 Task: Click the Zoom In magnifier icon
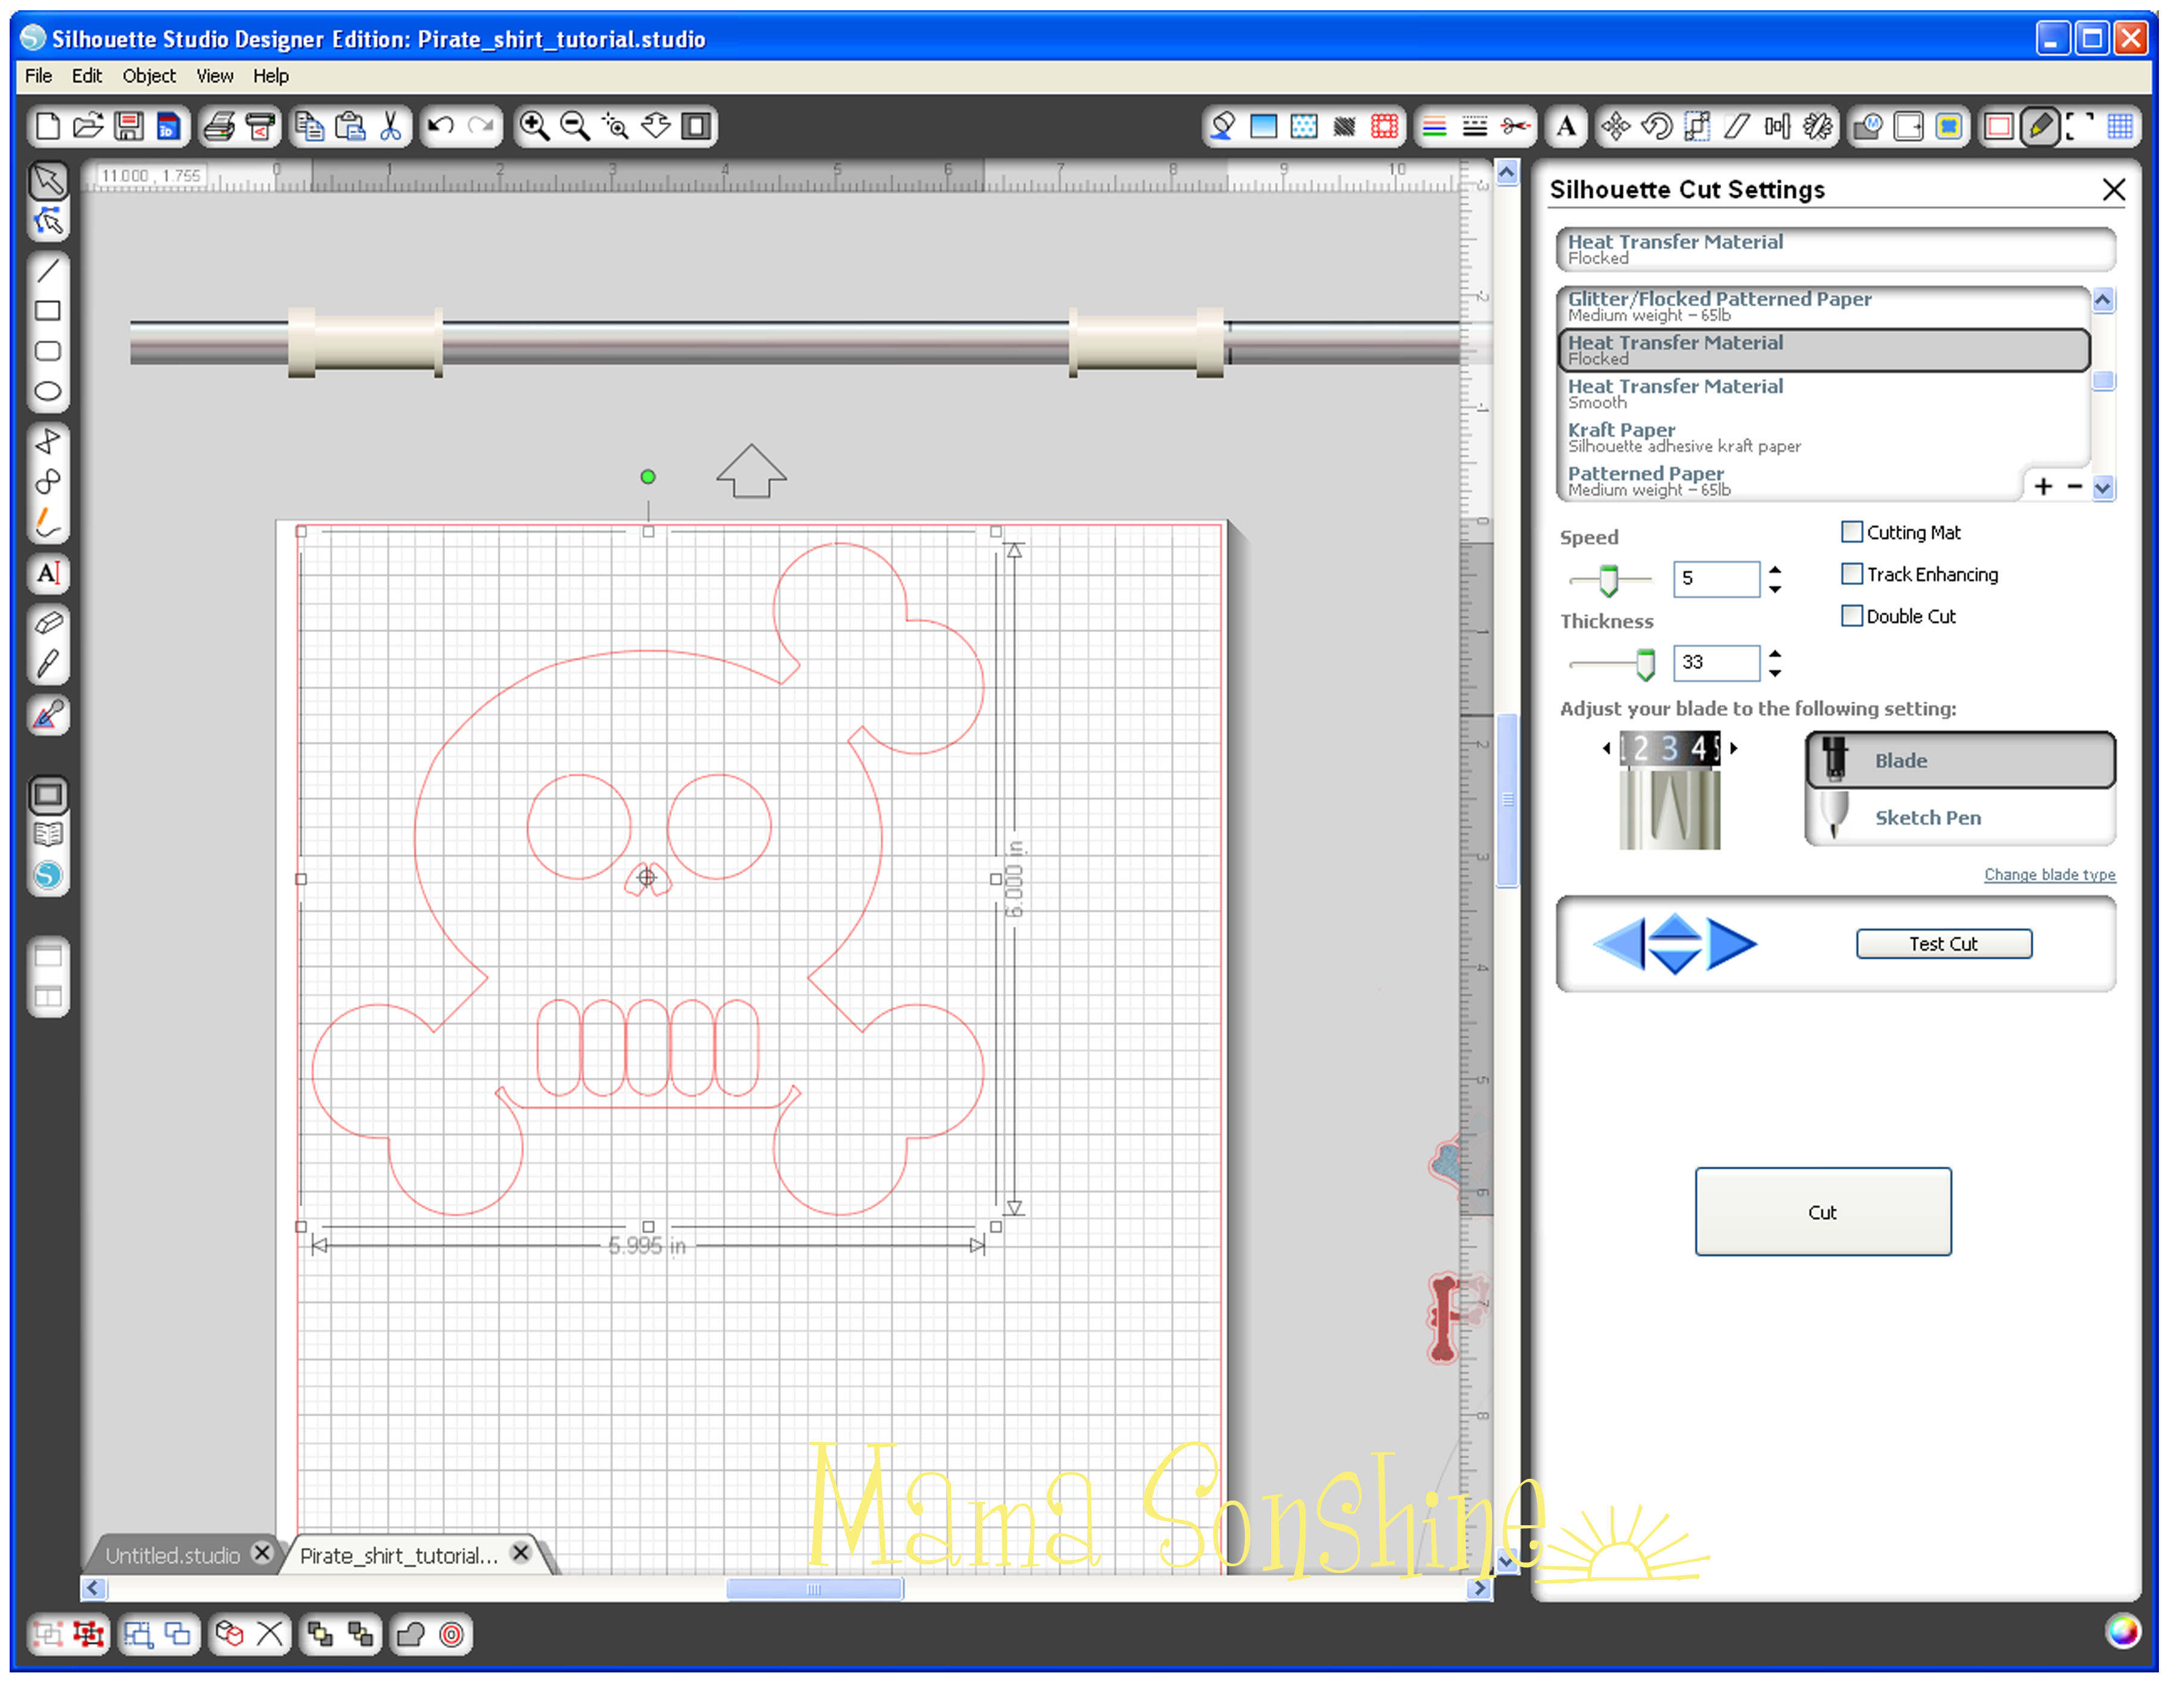click(x=533, y=126)
